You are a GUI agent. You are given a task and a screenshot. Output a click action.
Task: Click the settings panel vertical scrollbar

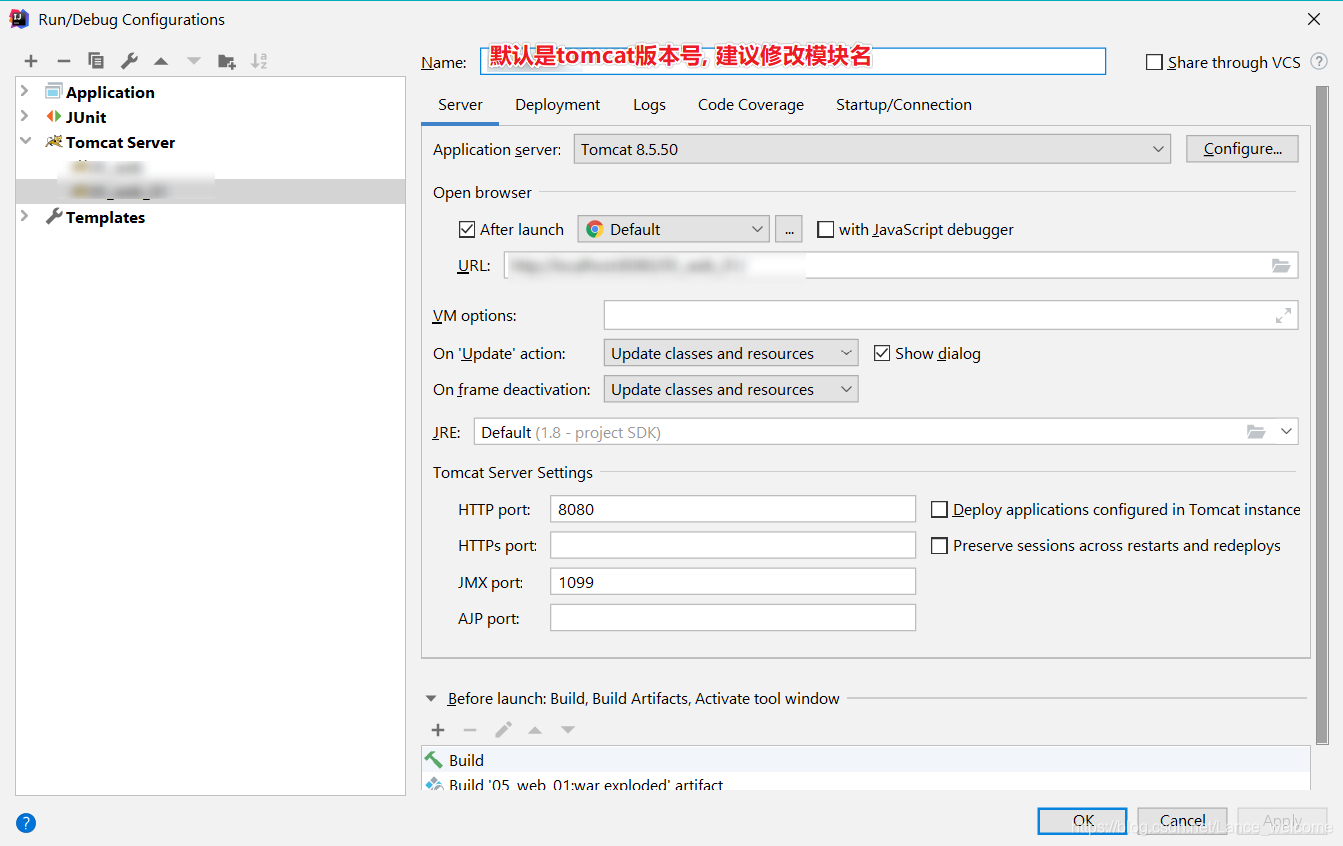coord(1323,415)
